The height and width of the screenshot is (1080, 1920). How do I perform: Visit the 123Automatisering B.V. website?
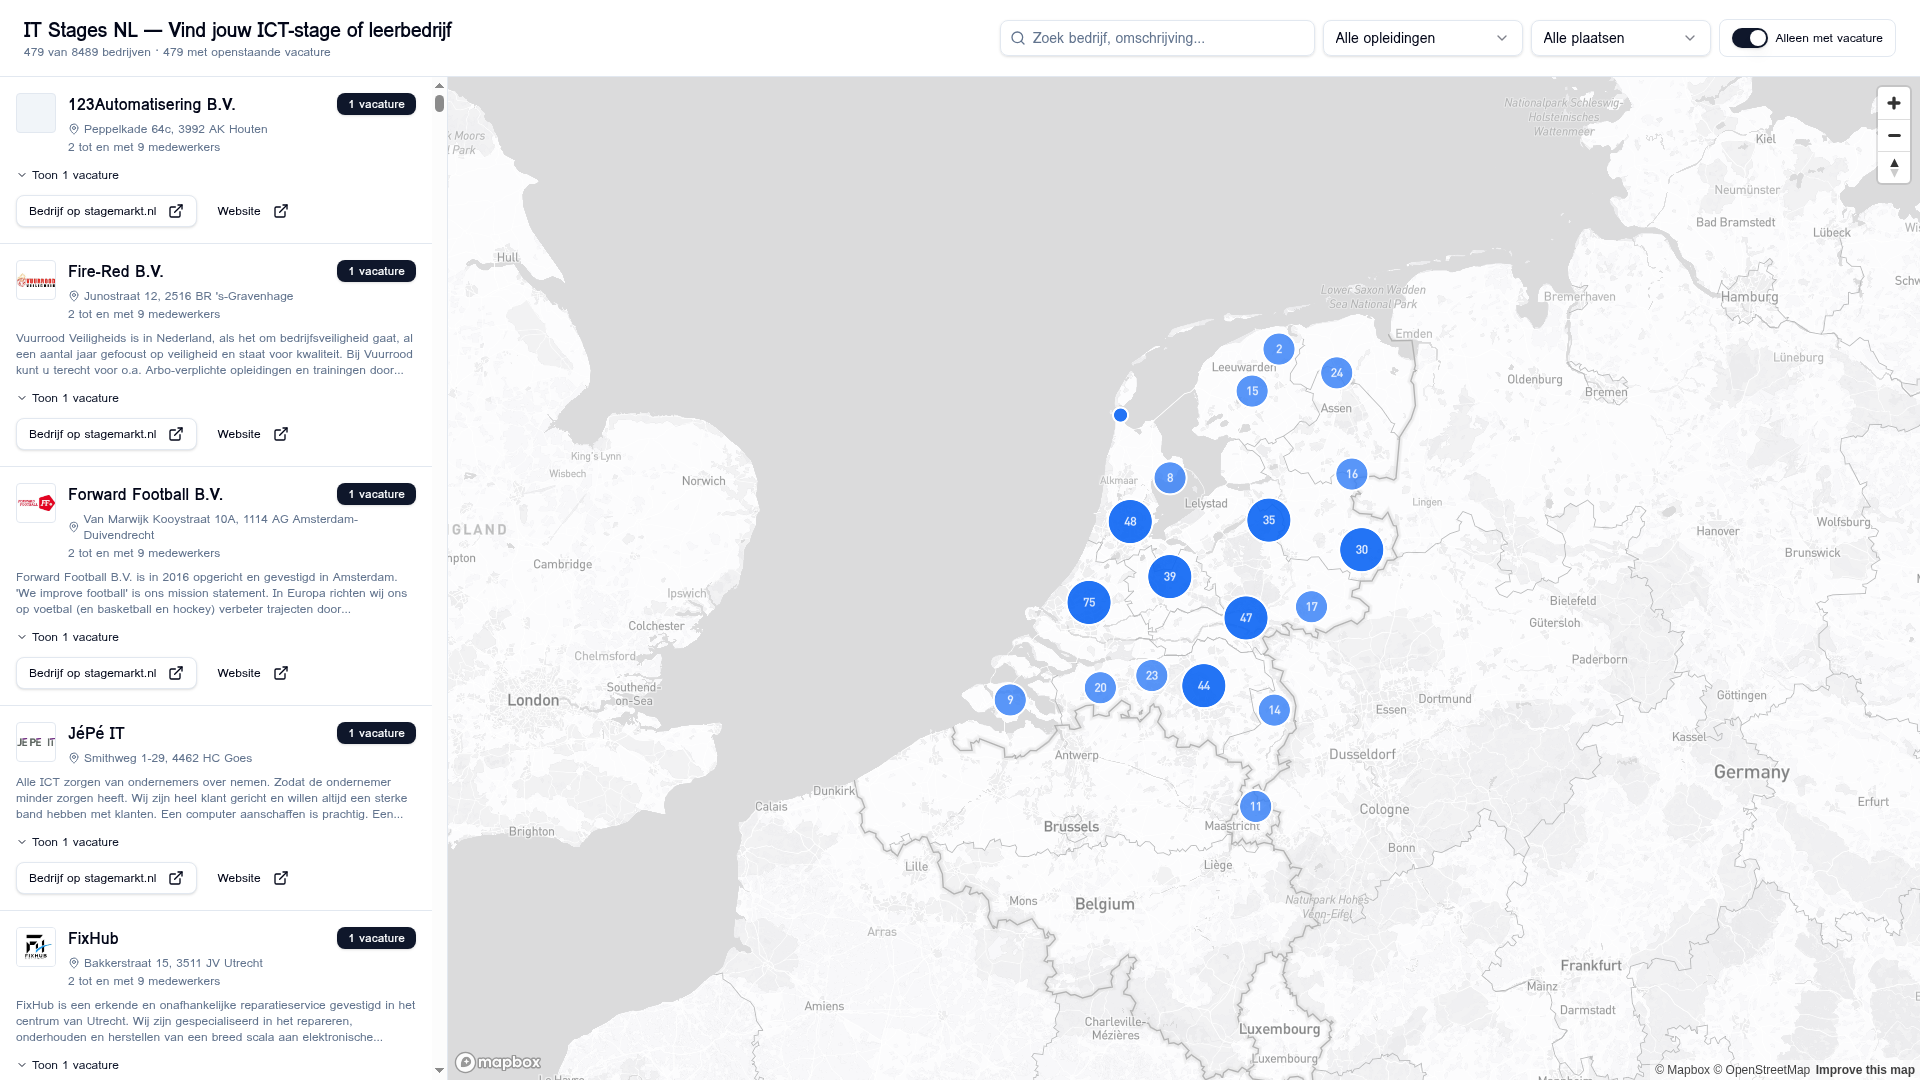point(252,211)
